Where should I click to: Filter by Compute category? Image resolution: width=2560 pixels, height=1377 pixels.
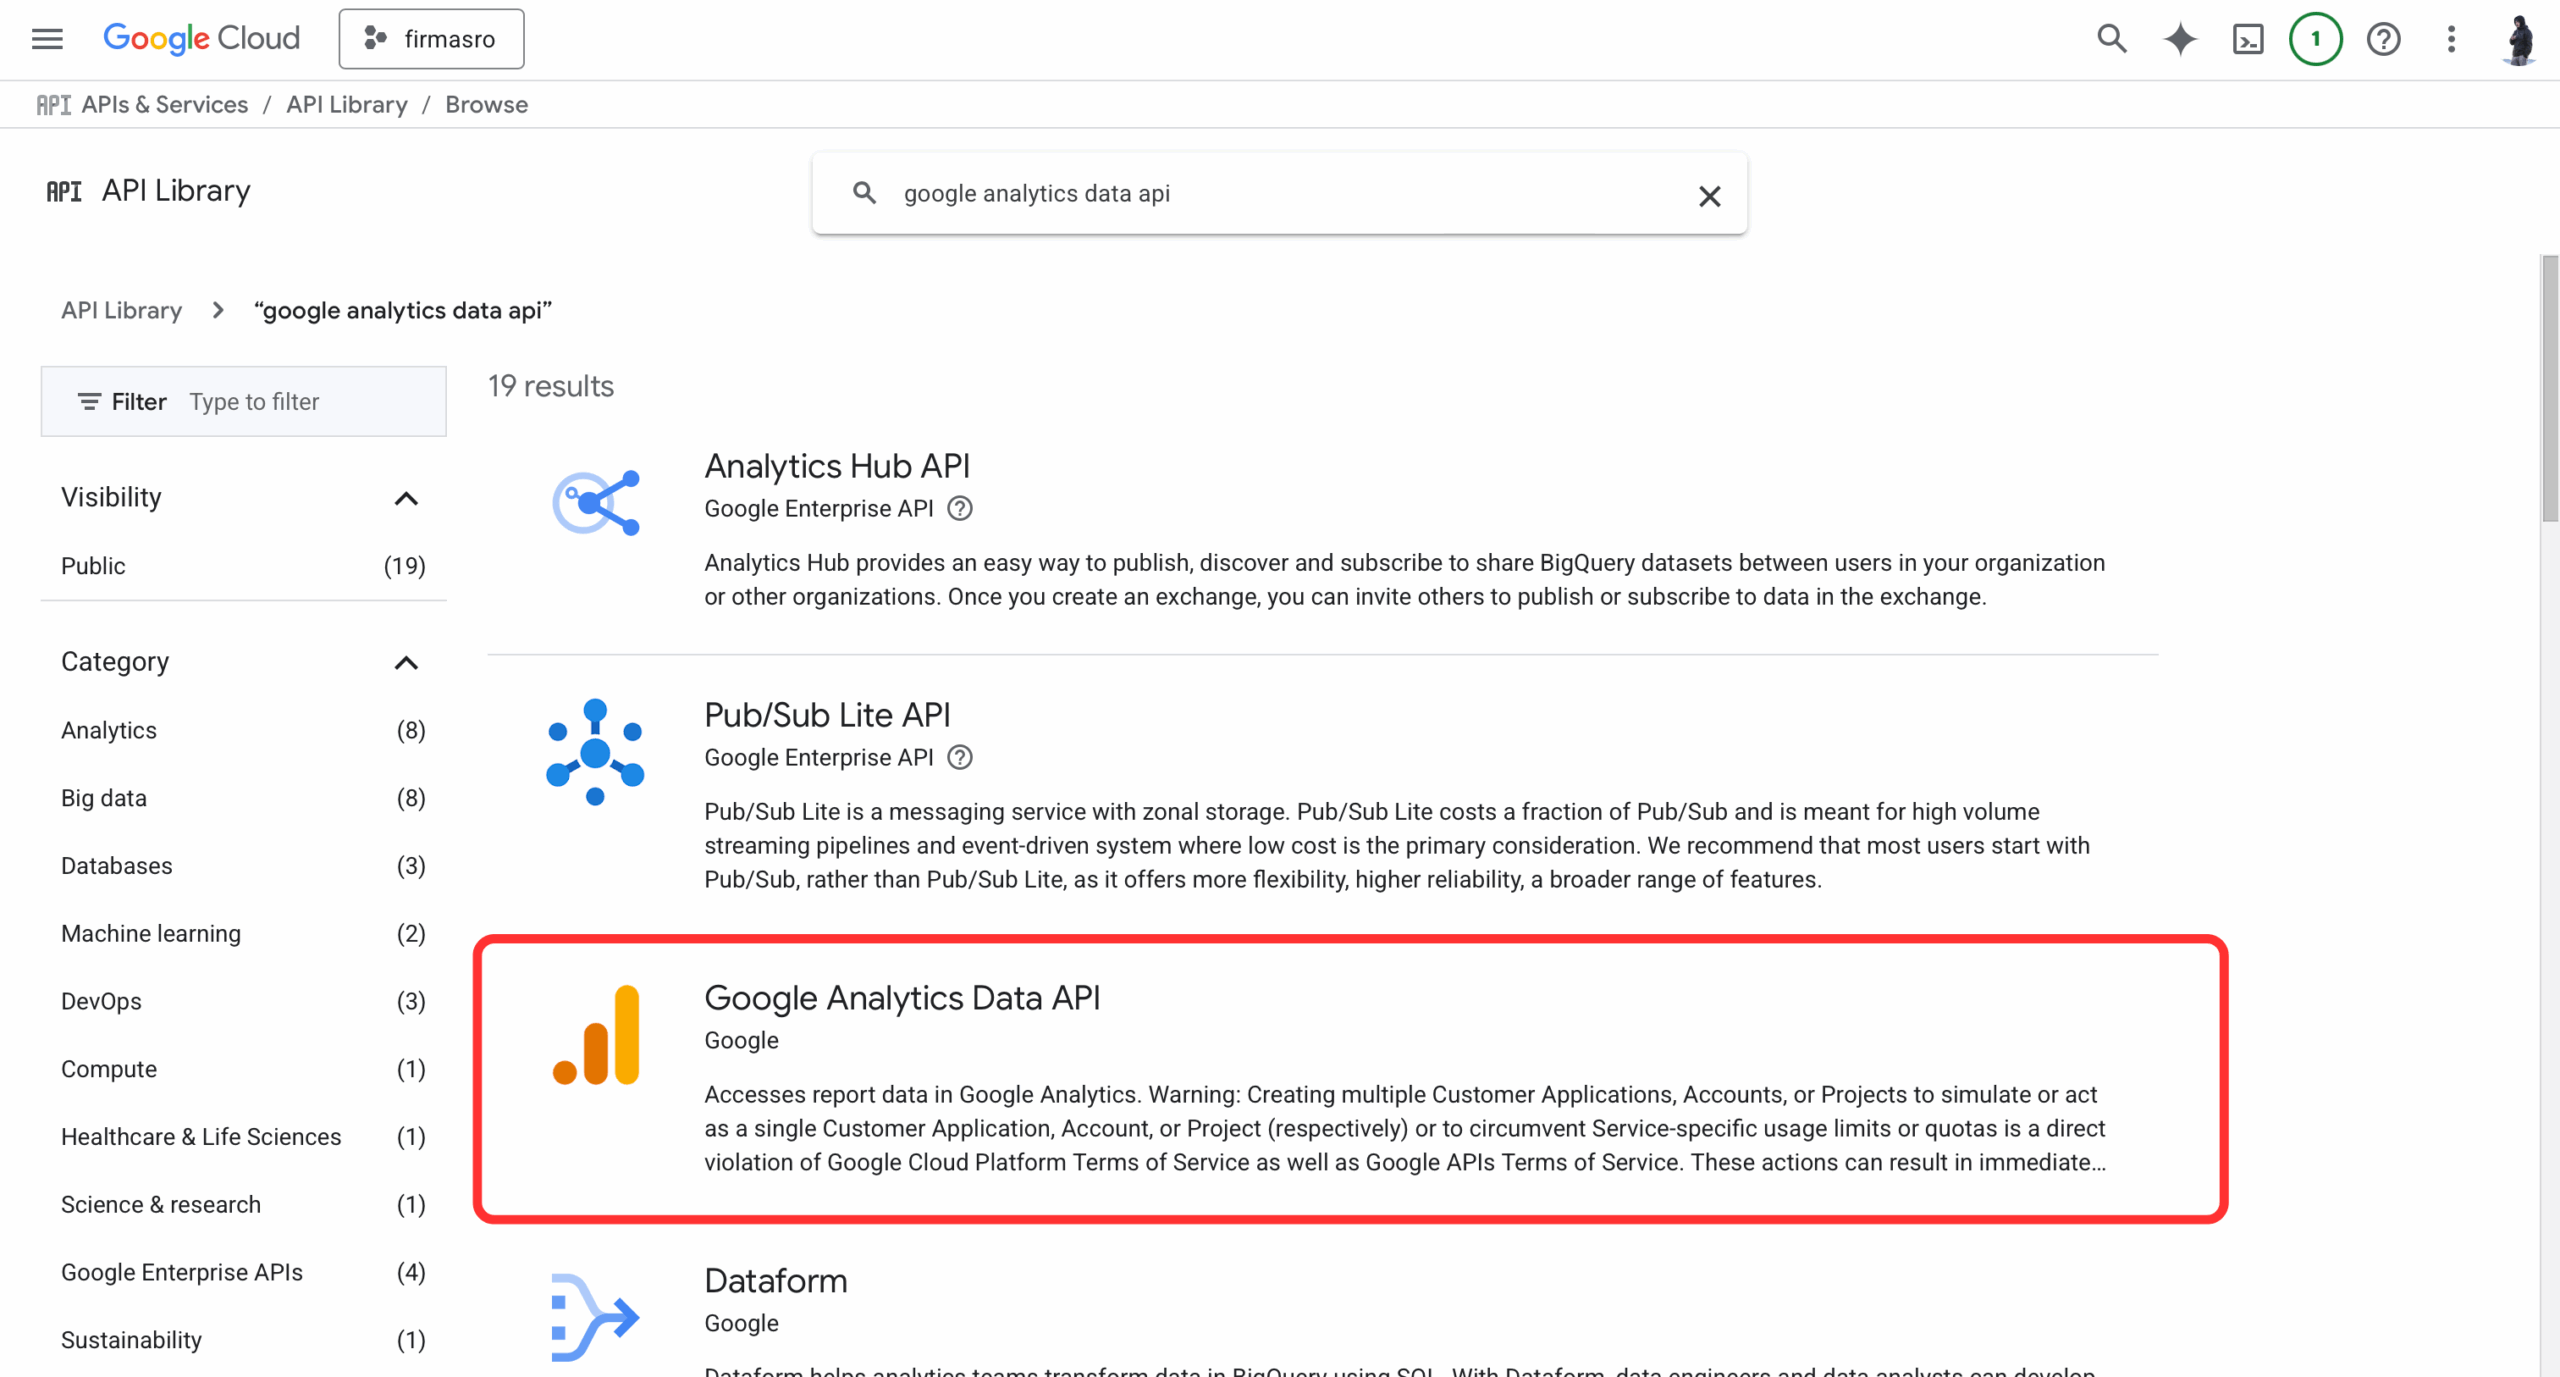(x=243, y=1069)
